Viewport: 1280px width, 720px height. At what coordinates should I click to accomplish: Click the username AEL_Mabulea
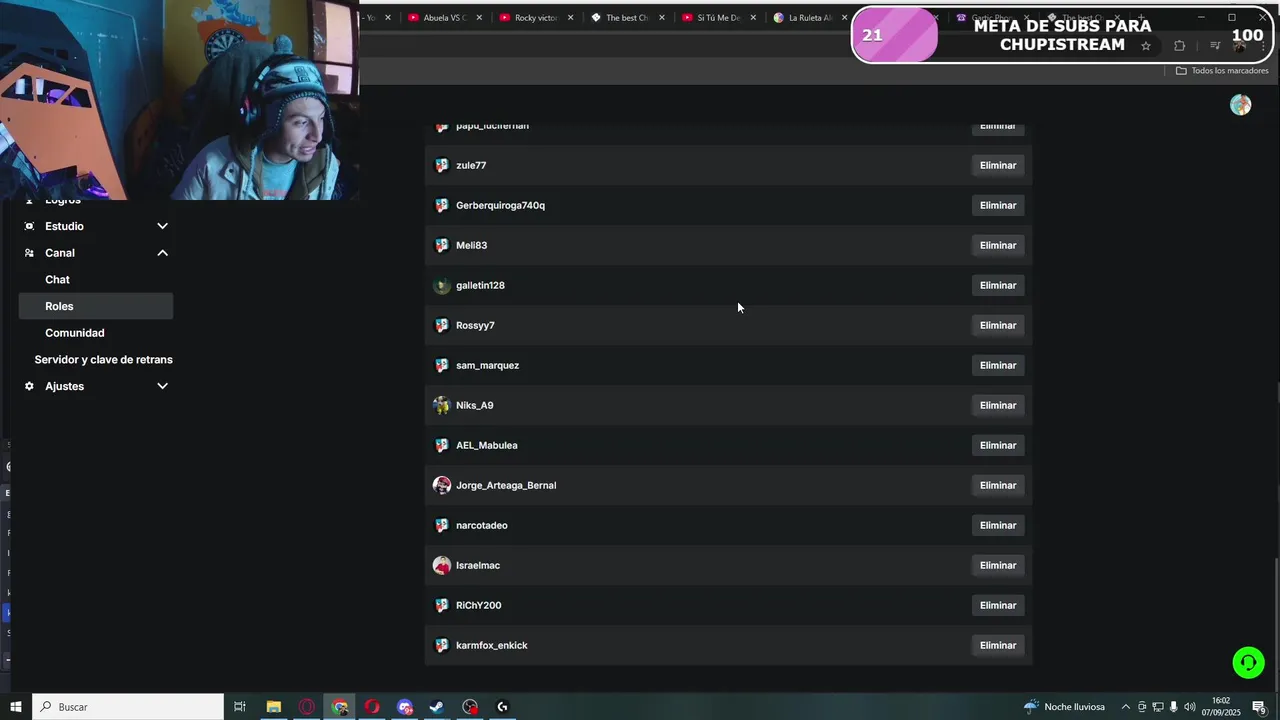487,445
